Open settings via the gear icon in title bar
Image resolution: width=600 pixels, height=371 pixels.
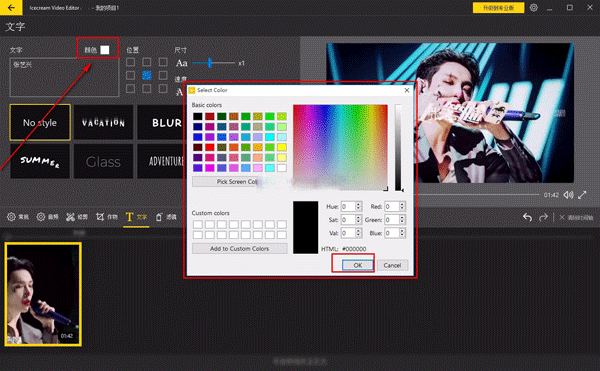(534, 7)
